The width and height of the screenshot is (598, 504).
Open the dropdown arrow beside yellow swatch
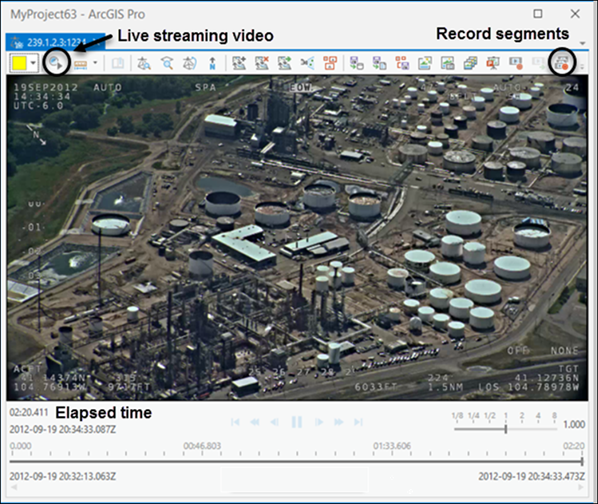[34, 63]
